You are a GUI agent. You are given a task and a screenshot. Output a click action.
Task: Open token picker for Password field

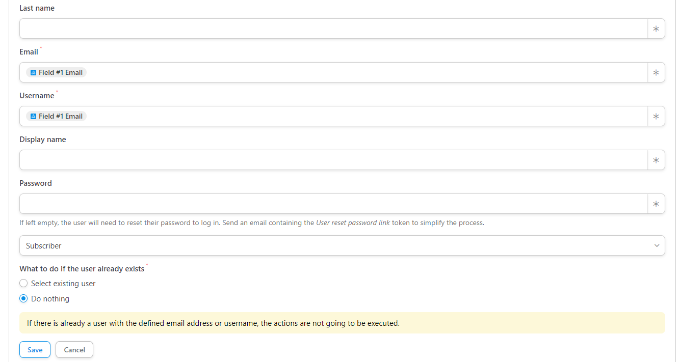pyautogui.click(x=656, y=204)
